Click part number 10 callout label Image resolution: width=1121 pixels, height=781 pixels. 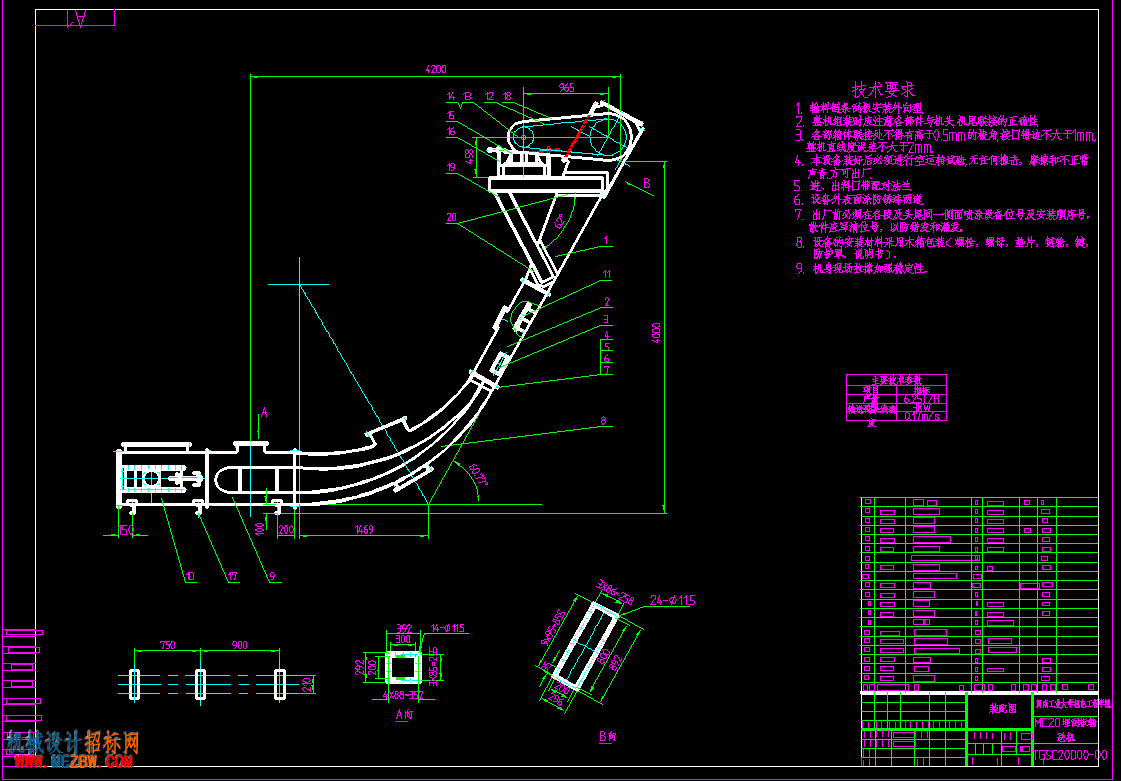pyautogui.click(x=189, y=577)
